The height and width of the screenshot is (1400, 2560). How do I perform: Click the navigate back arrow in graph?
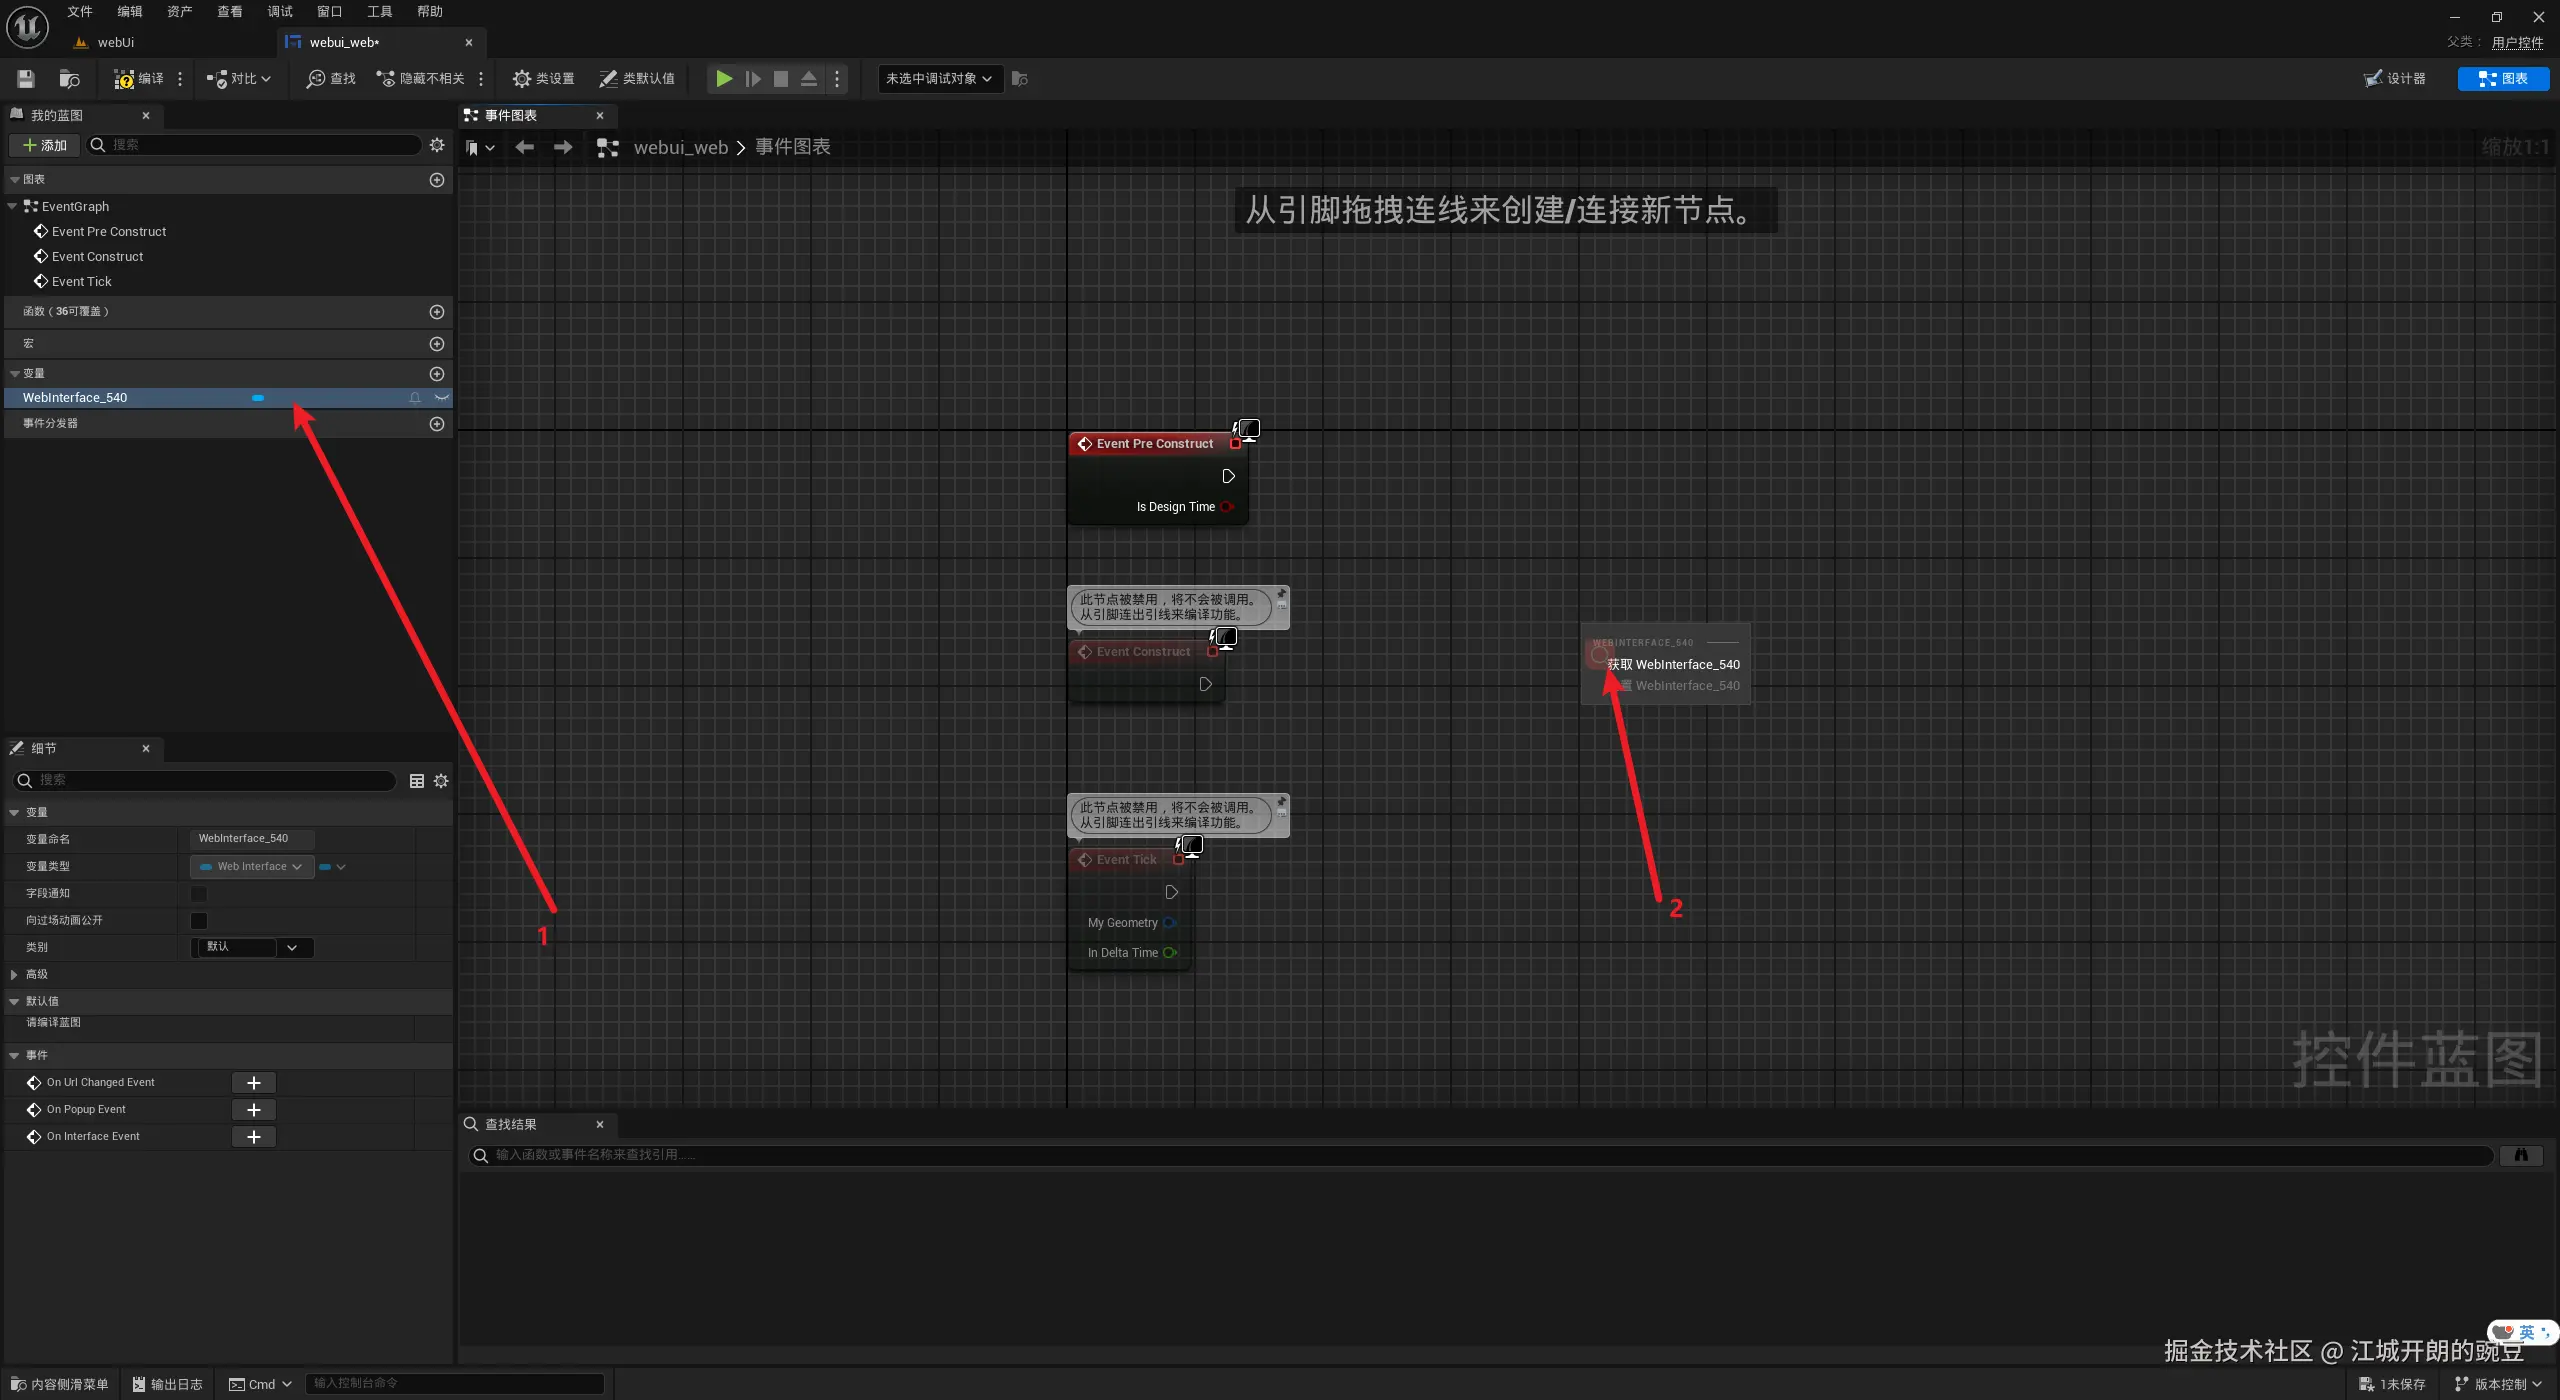pos(524,147)
